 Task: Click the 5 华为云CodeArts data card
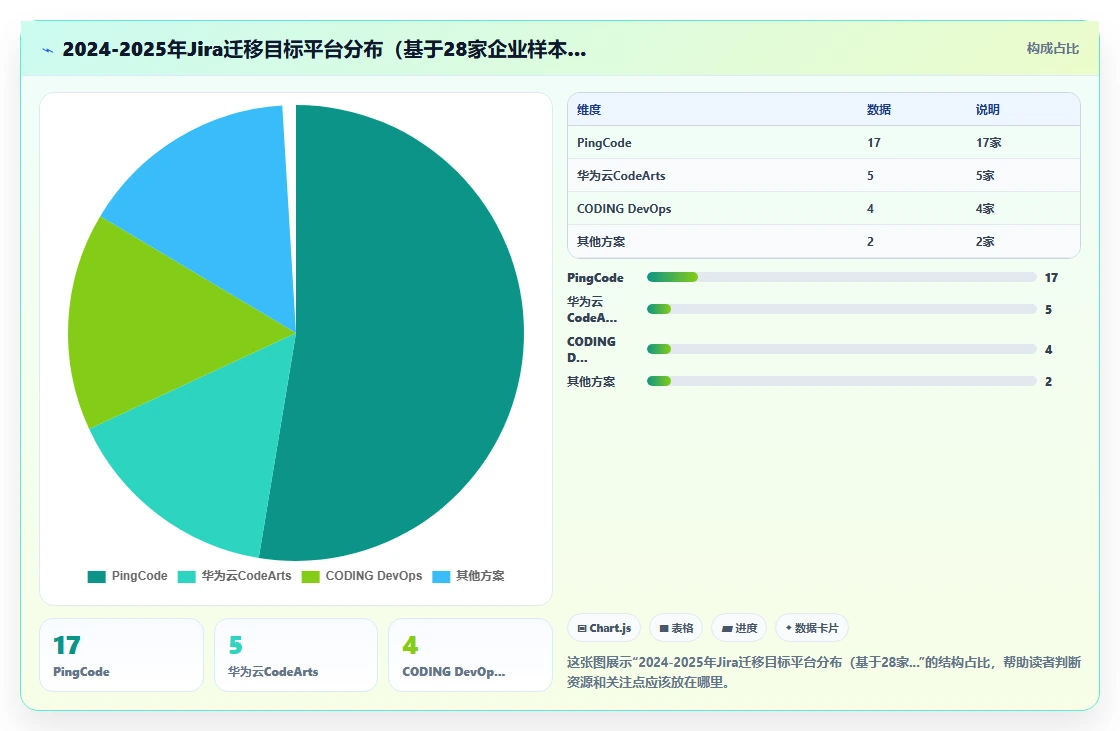(x=296, y=655)
